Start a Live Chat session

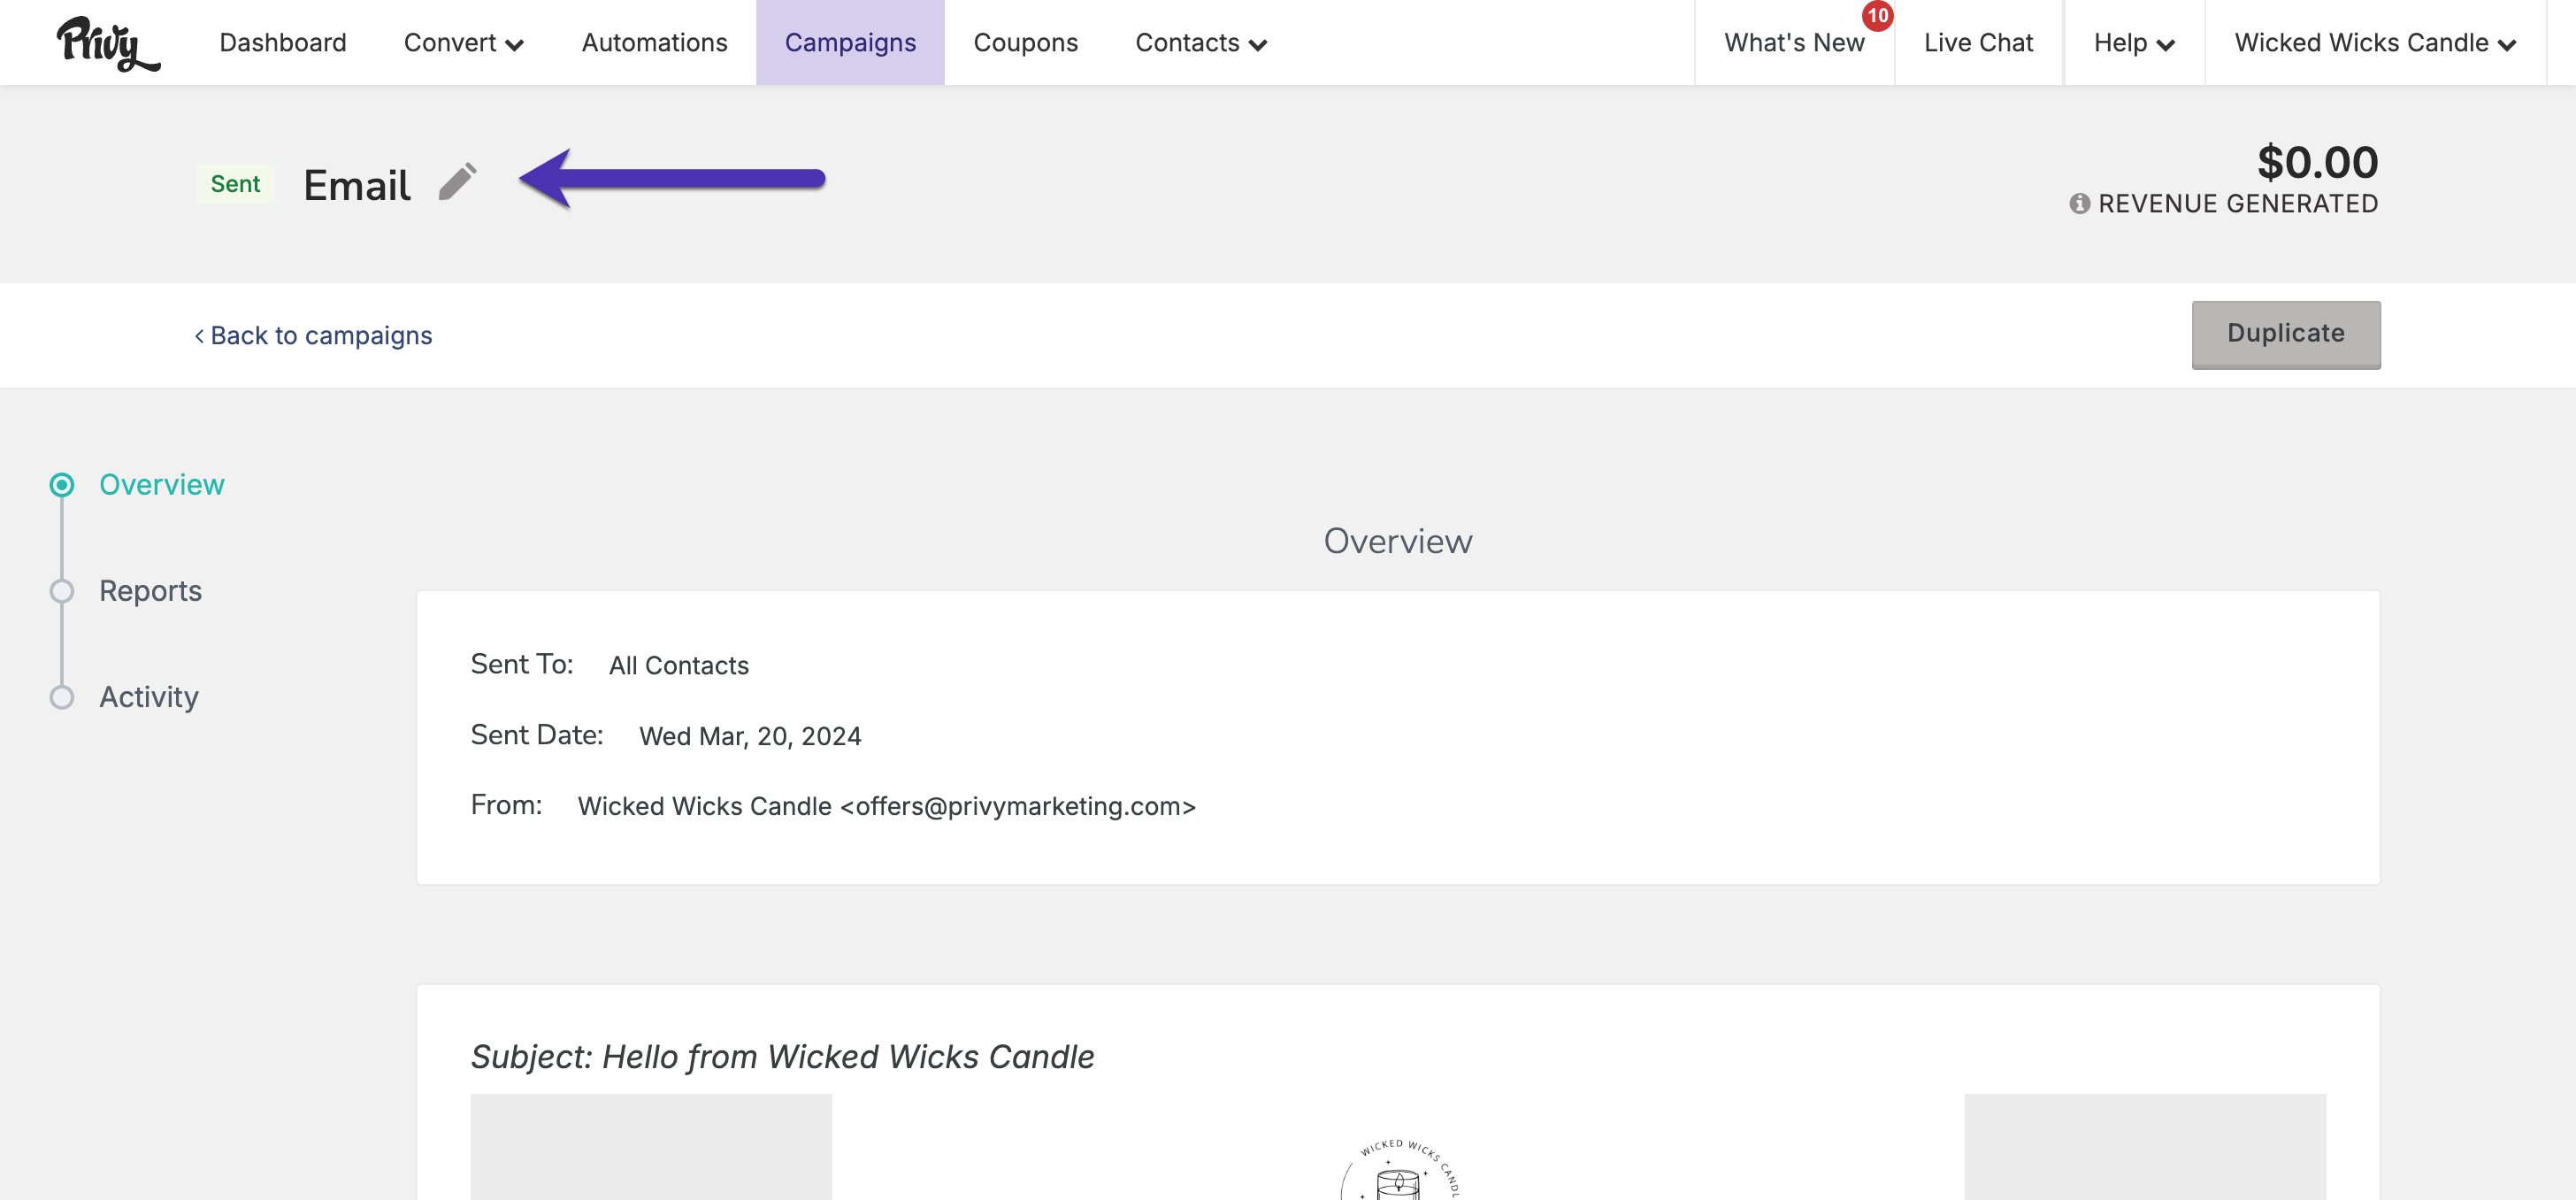(1978, 43)
